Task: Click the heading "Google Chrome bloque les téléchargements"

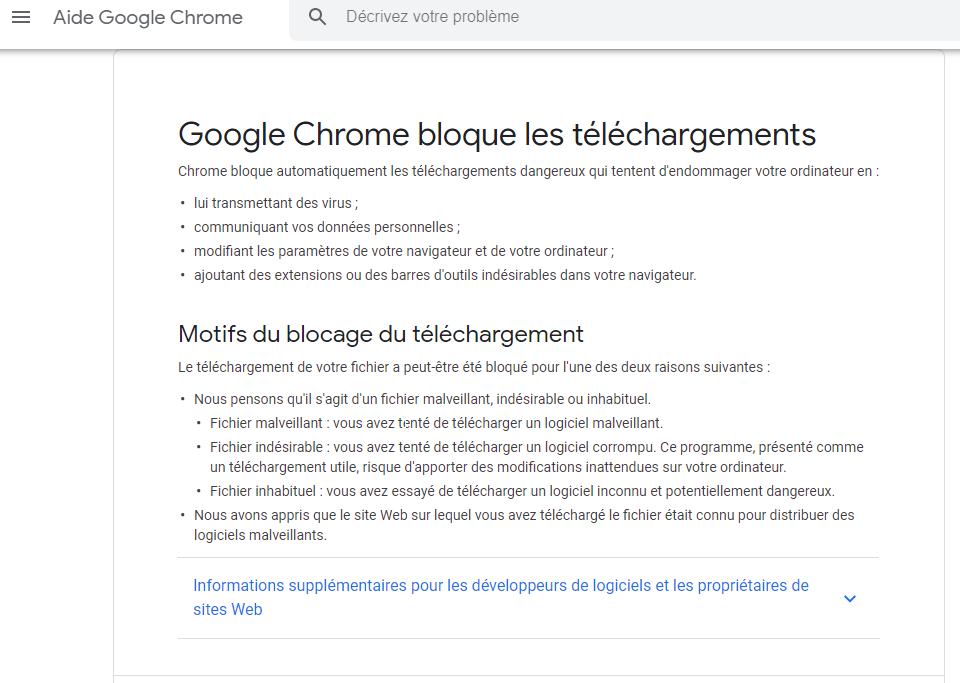Action: (495, 134)
